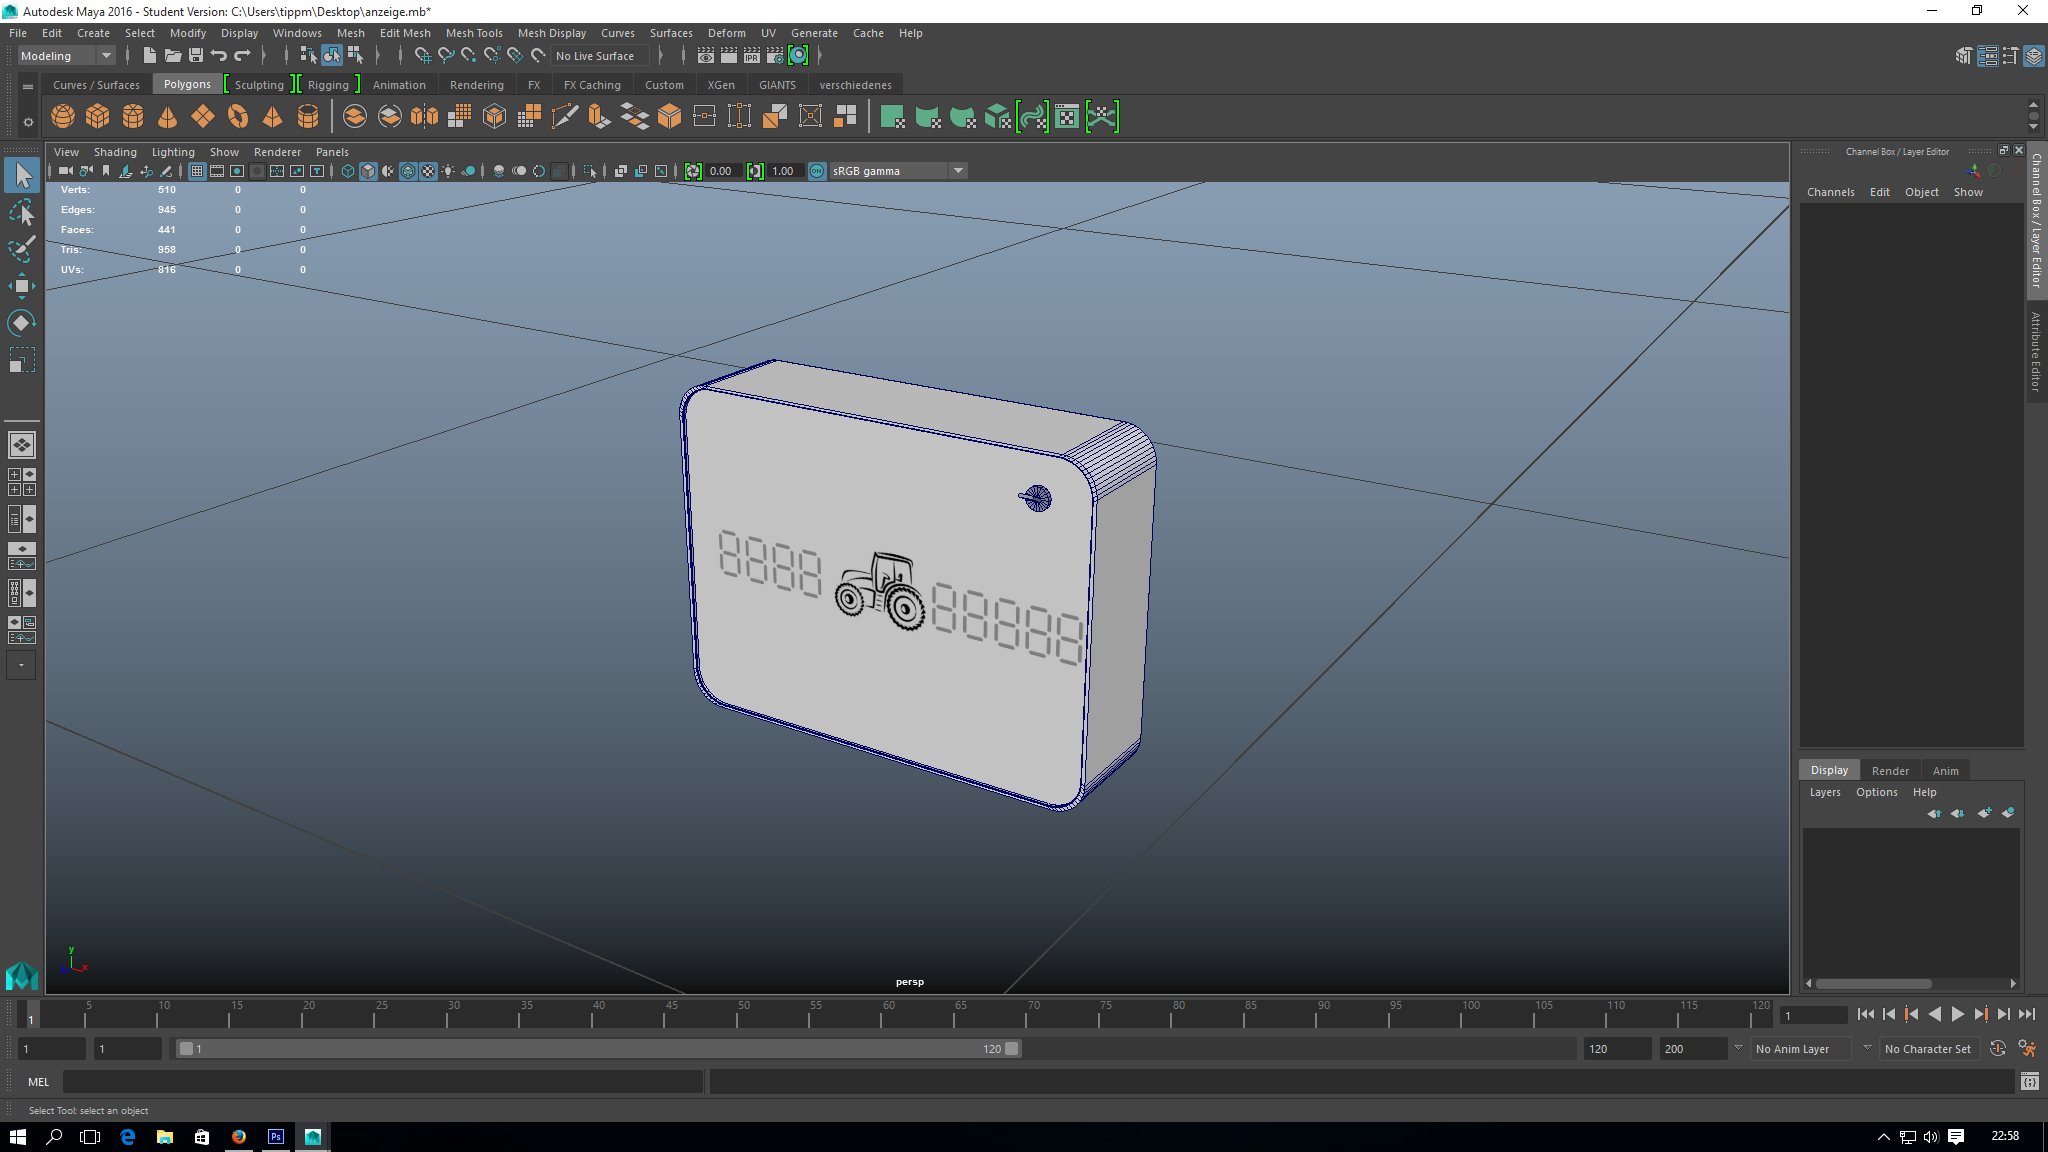Create a polygon torus from the shelf

(x=238, y=117)
